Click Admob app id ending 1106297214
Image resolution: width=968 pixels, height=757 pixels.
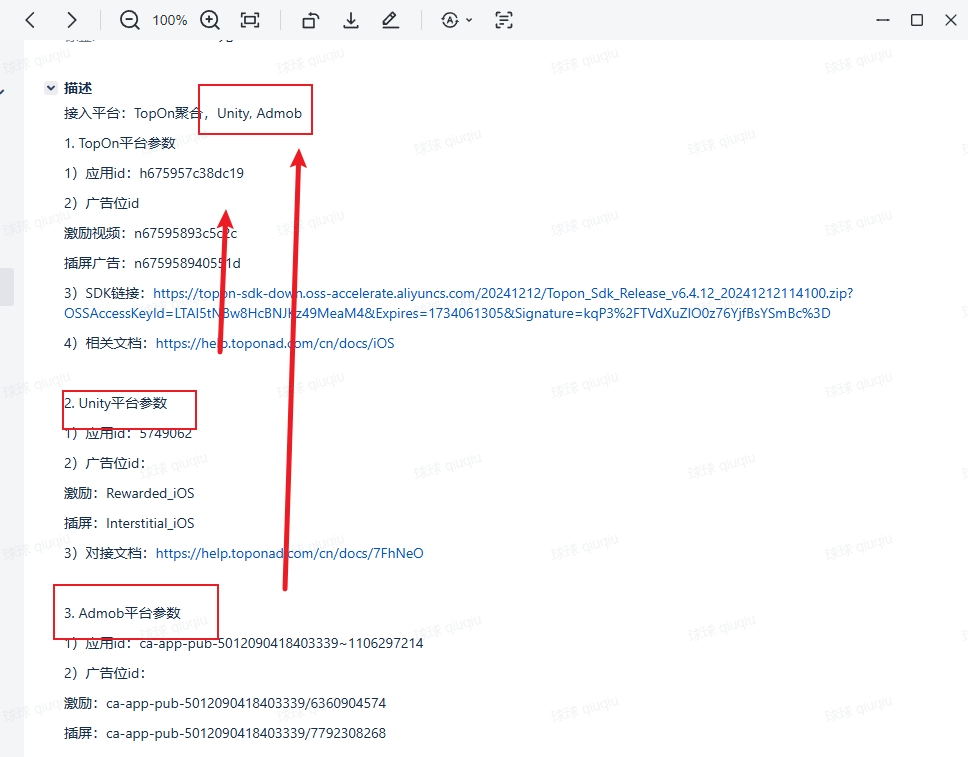(282, 643)
